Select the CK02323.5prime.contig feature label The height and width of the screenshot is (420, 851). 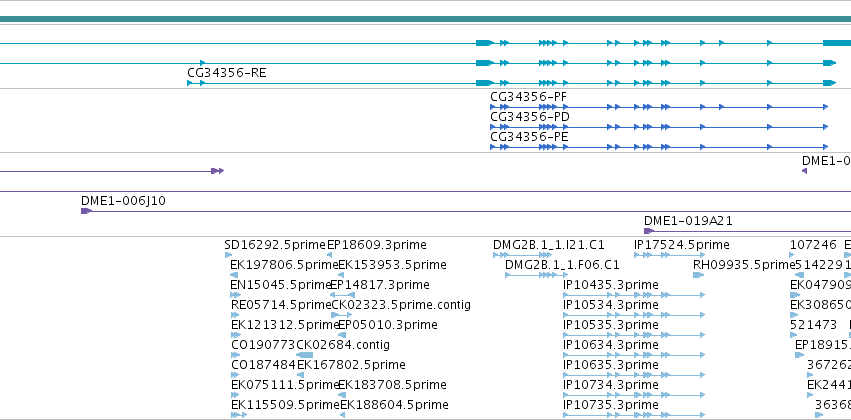[401, 305]
